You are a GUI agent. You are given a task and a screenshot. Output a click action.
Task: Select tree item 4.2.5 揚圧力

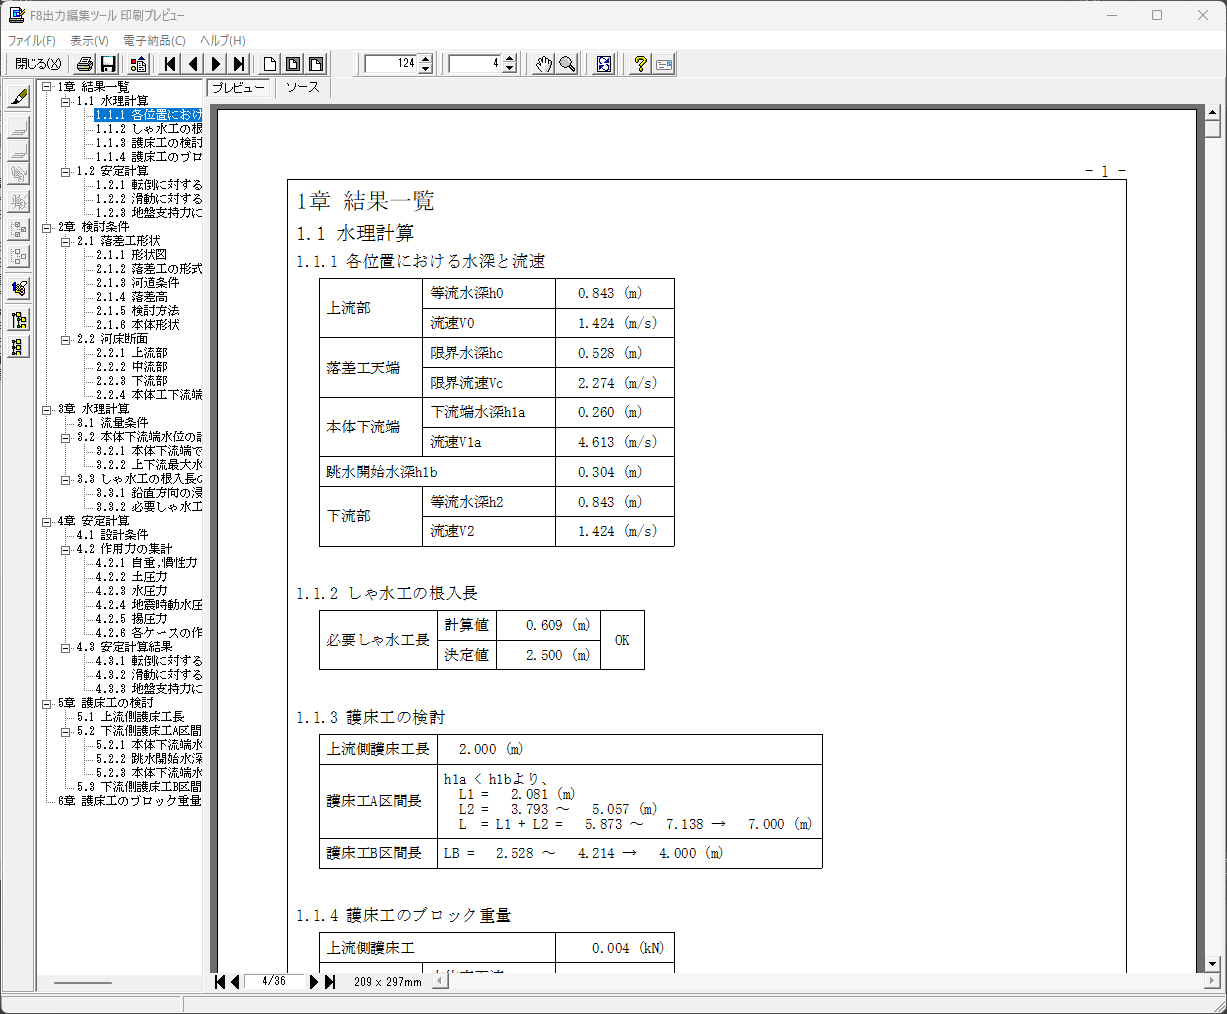131,619
